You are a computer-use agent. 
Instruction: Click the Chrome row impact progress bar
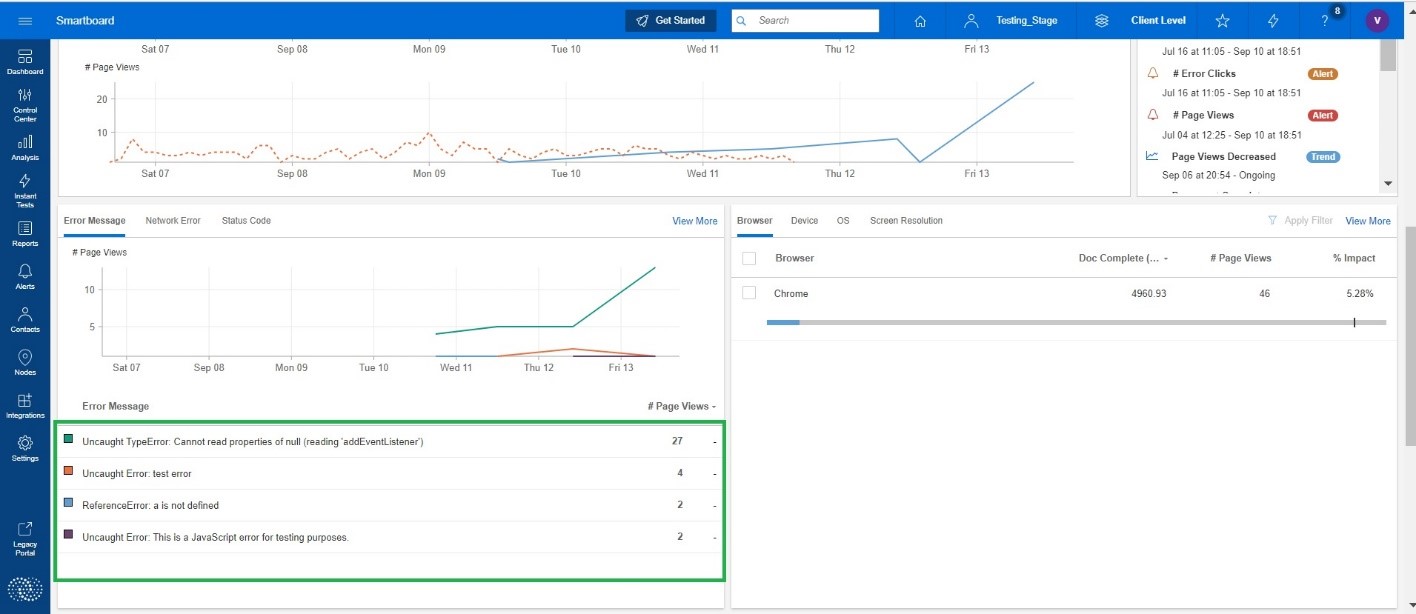pyautogui.click(x=1076, y=322)
